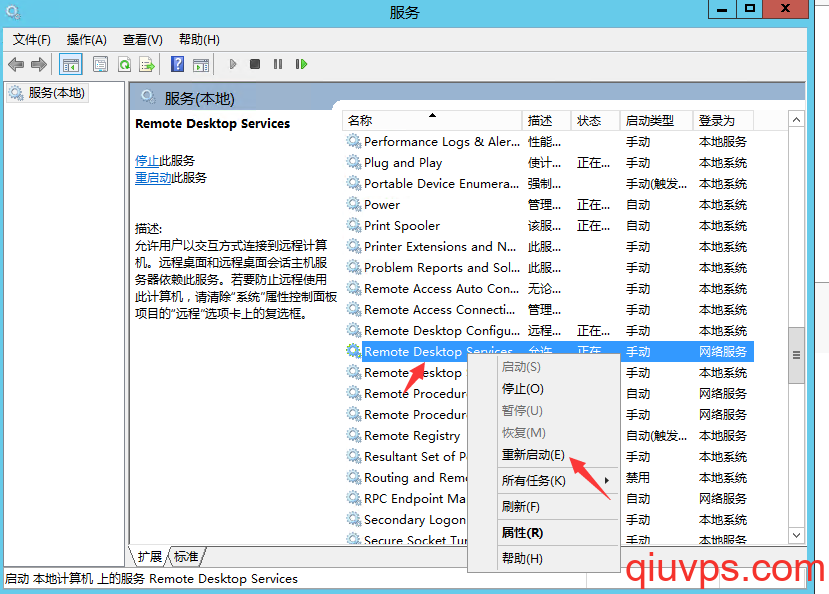This screenshot has width=829, height=594.
Task: Click the gear icon beside Secondary Logon
Action: [353, 519]
